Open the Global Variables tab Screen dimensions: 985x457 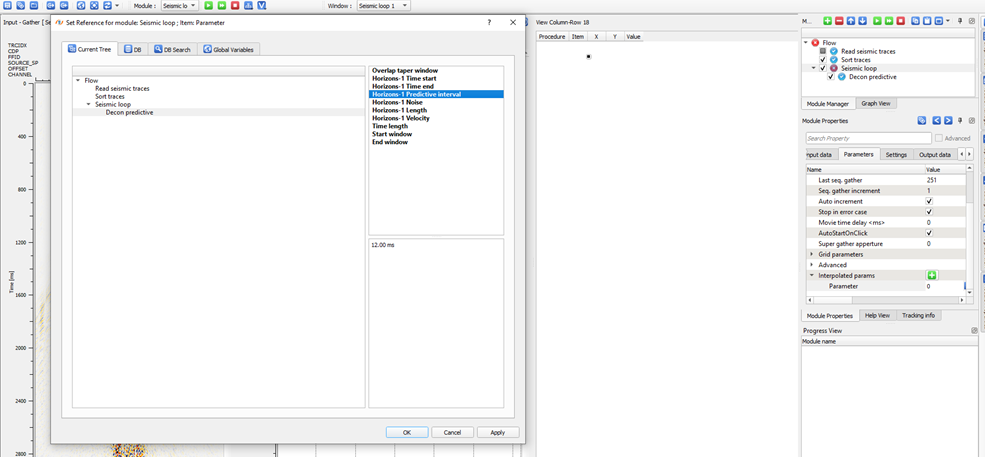tap(228, 49)
